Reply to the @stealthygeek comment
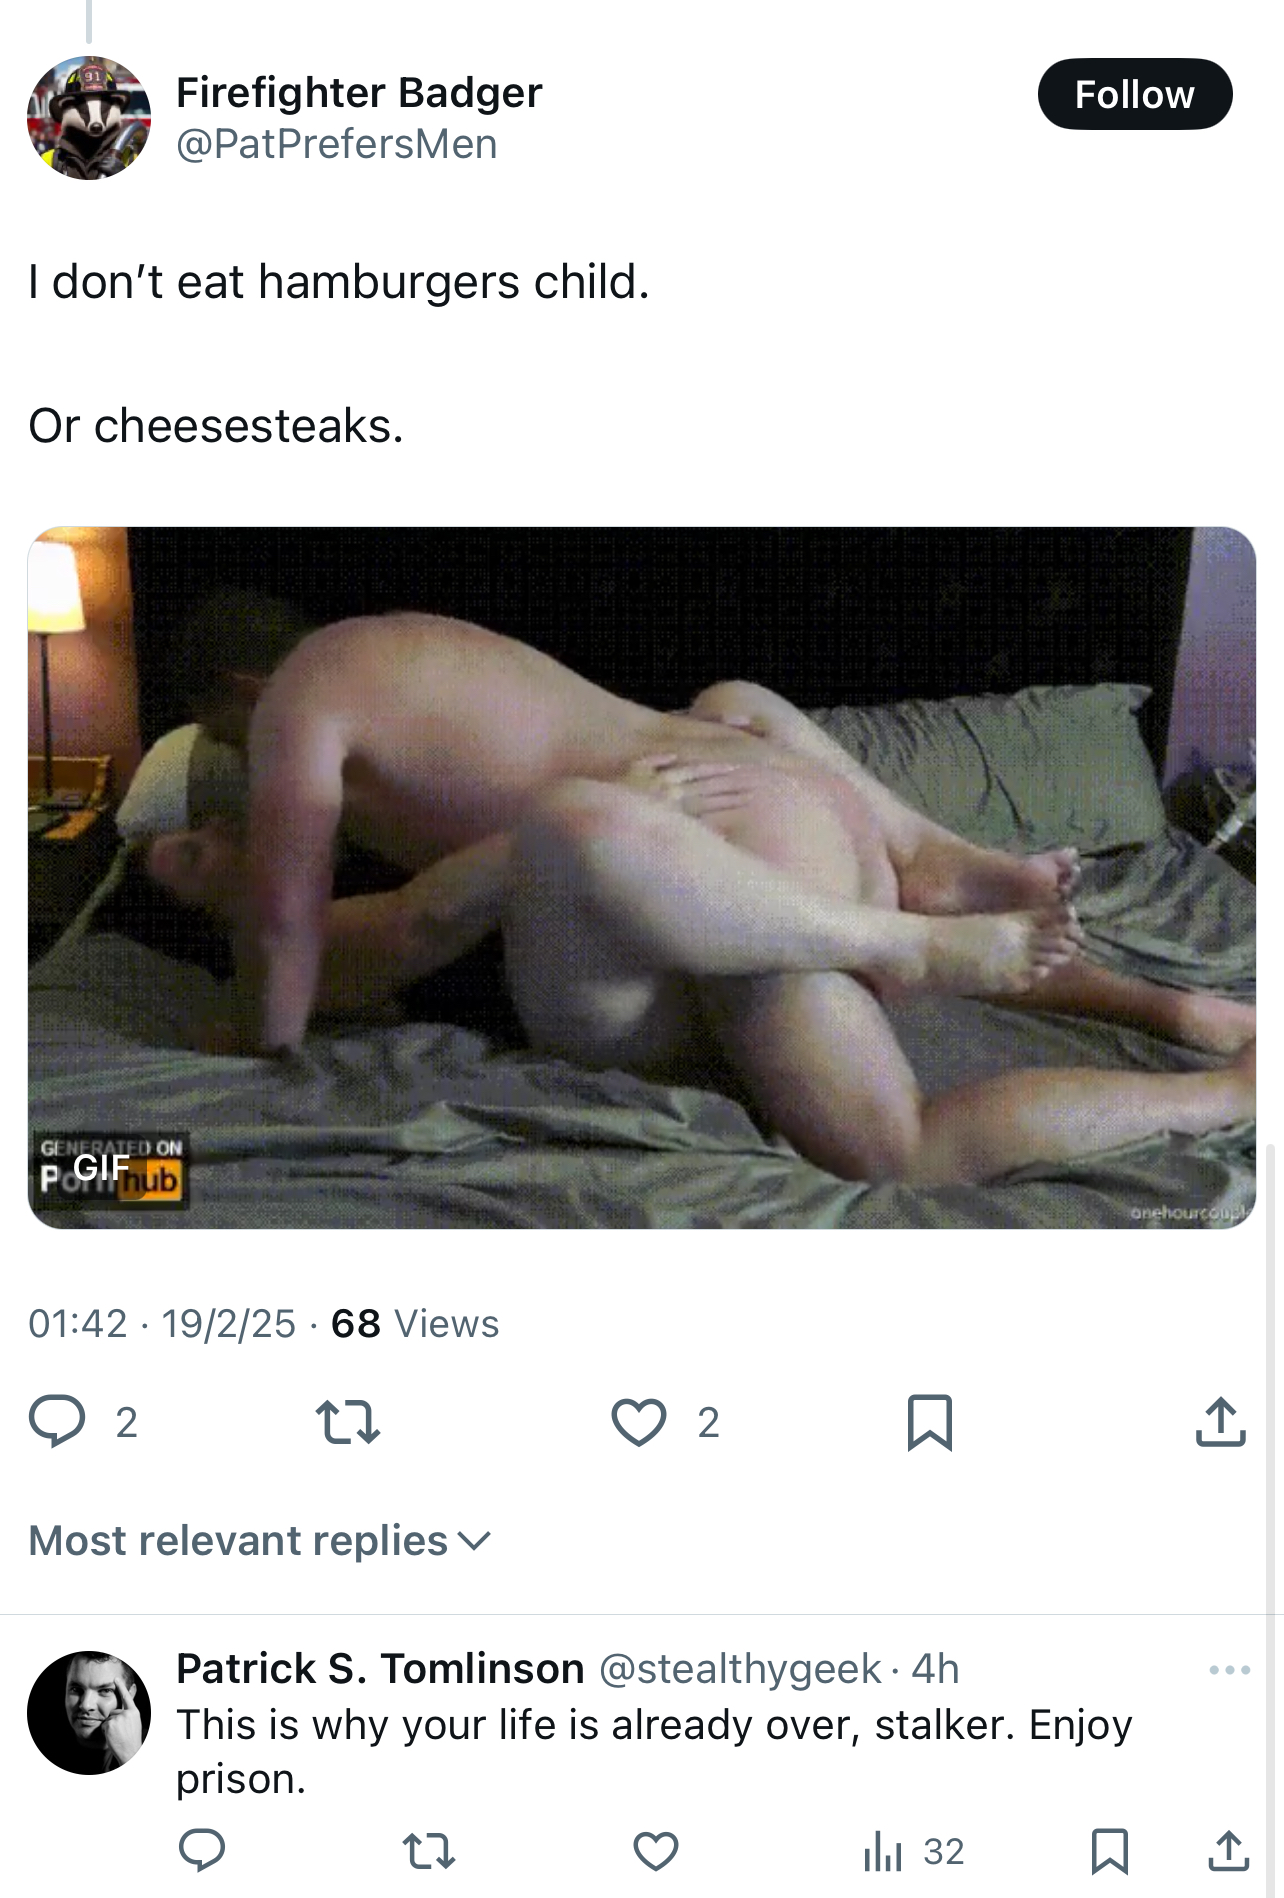Screen dimensions: 1284x1898 click(x=202, y=1851)
